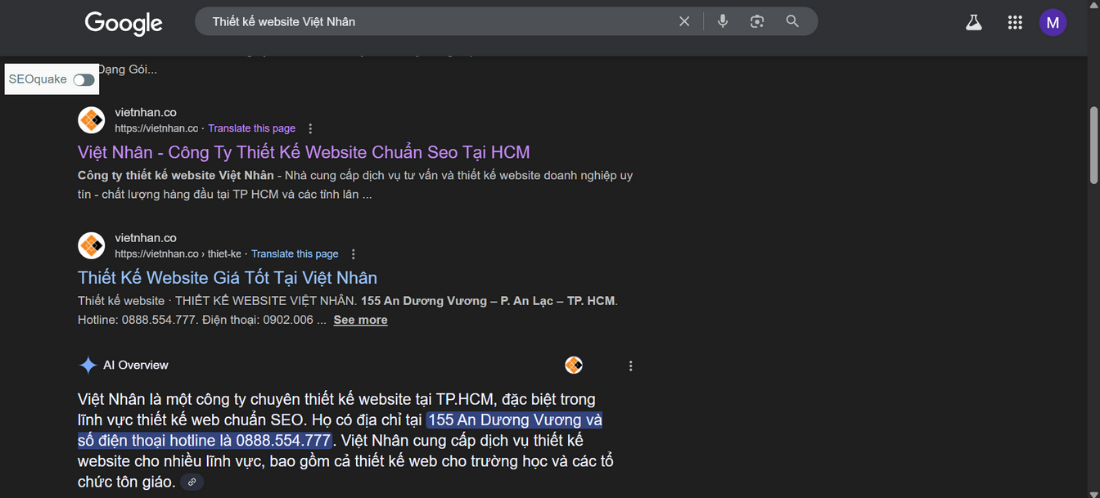Open Search Labs flask icon
Viewport: 1100px width, 498px height.
973,22
